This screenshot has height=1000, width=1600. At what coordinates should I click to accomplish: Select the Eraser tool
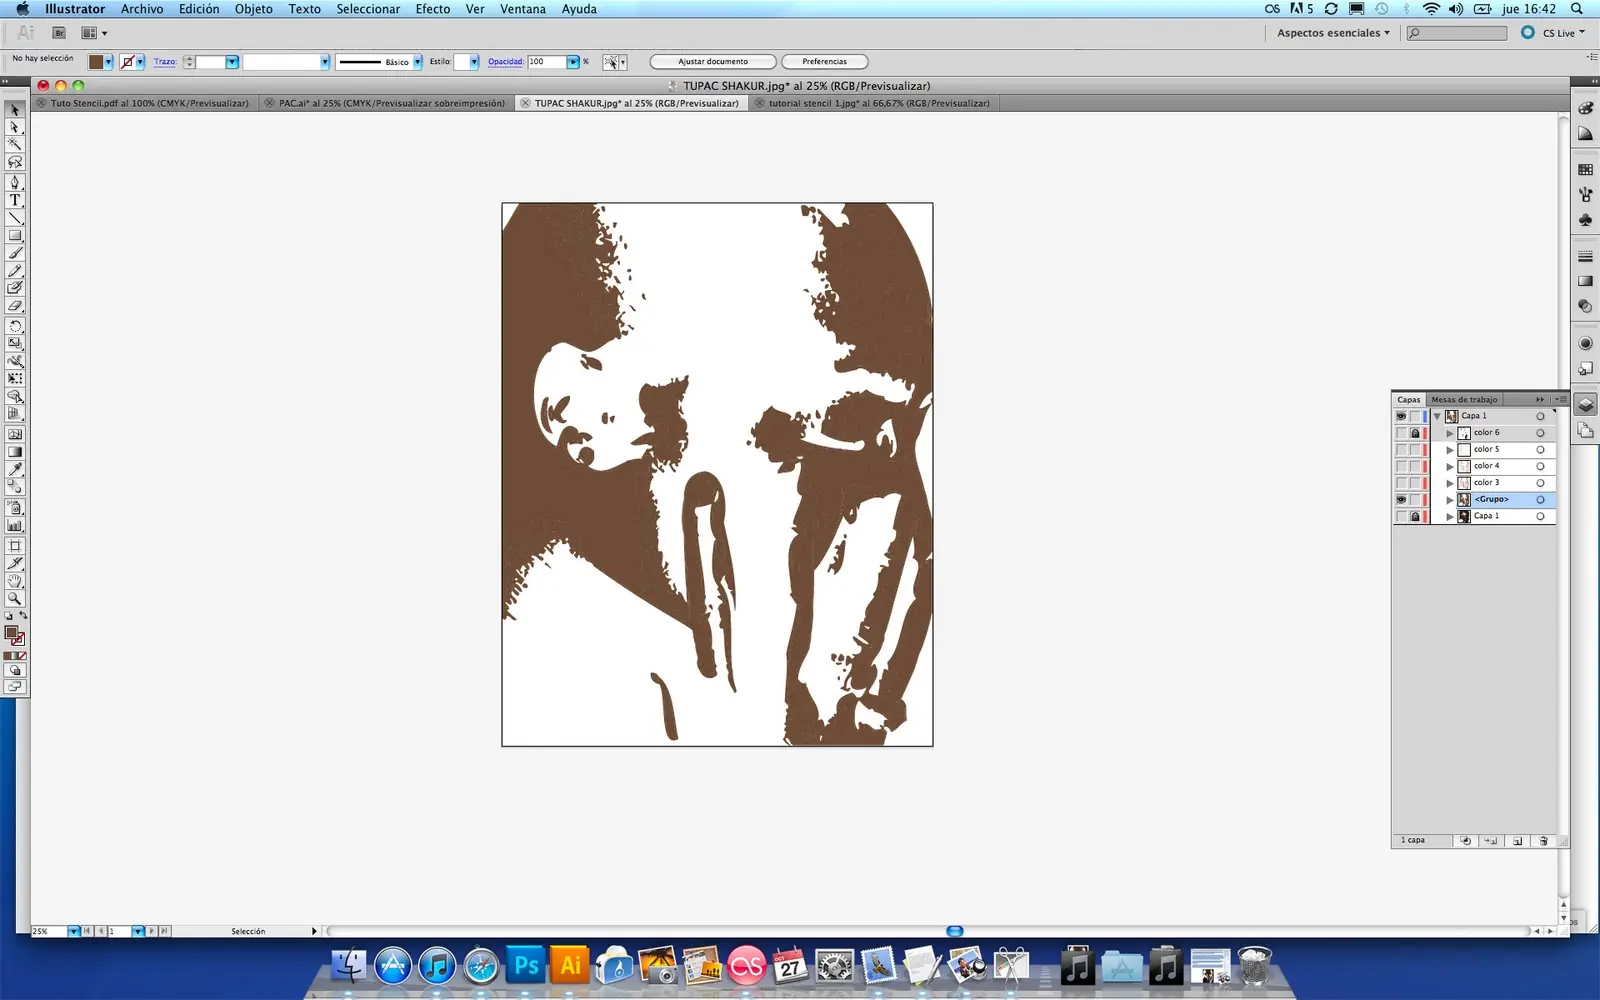[15, 306]
